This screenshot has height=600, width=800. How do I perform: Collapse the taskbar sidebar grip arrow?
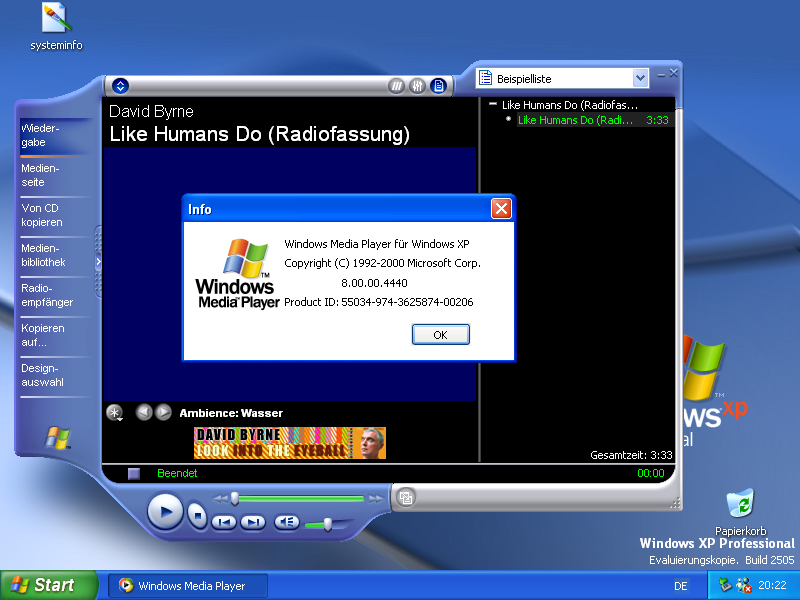tap(98, 262)
